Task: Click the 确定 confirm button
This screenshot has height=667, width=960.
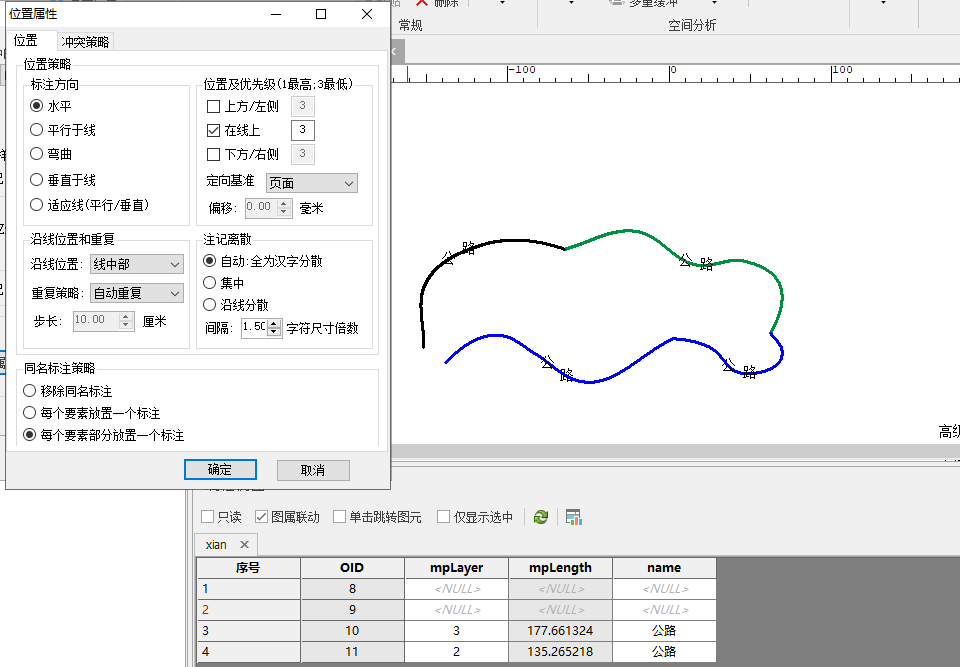Action: click(x=220, y=470)
